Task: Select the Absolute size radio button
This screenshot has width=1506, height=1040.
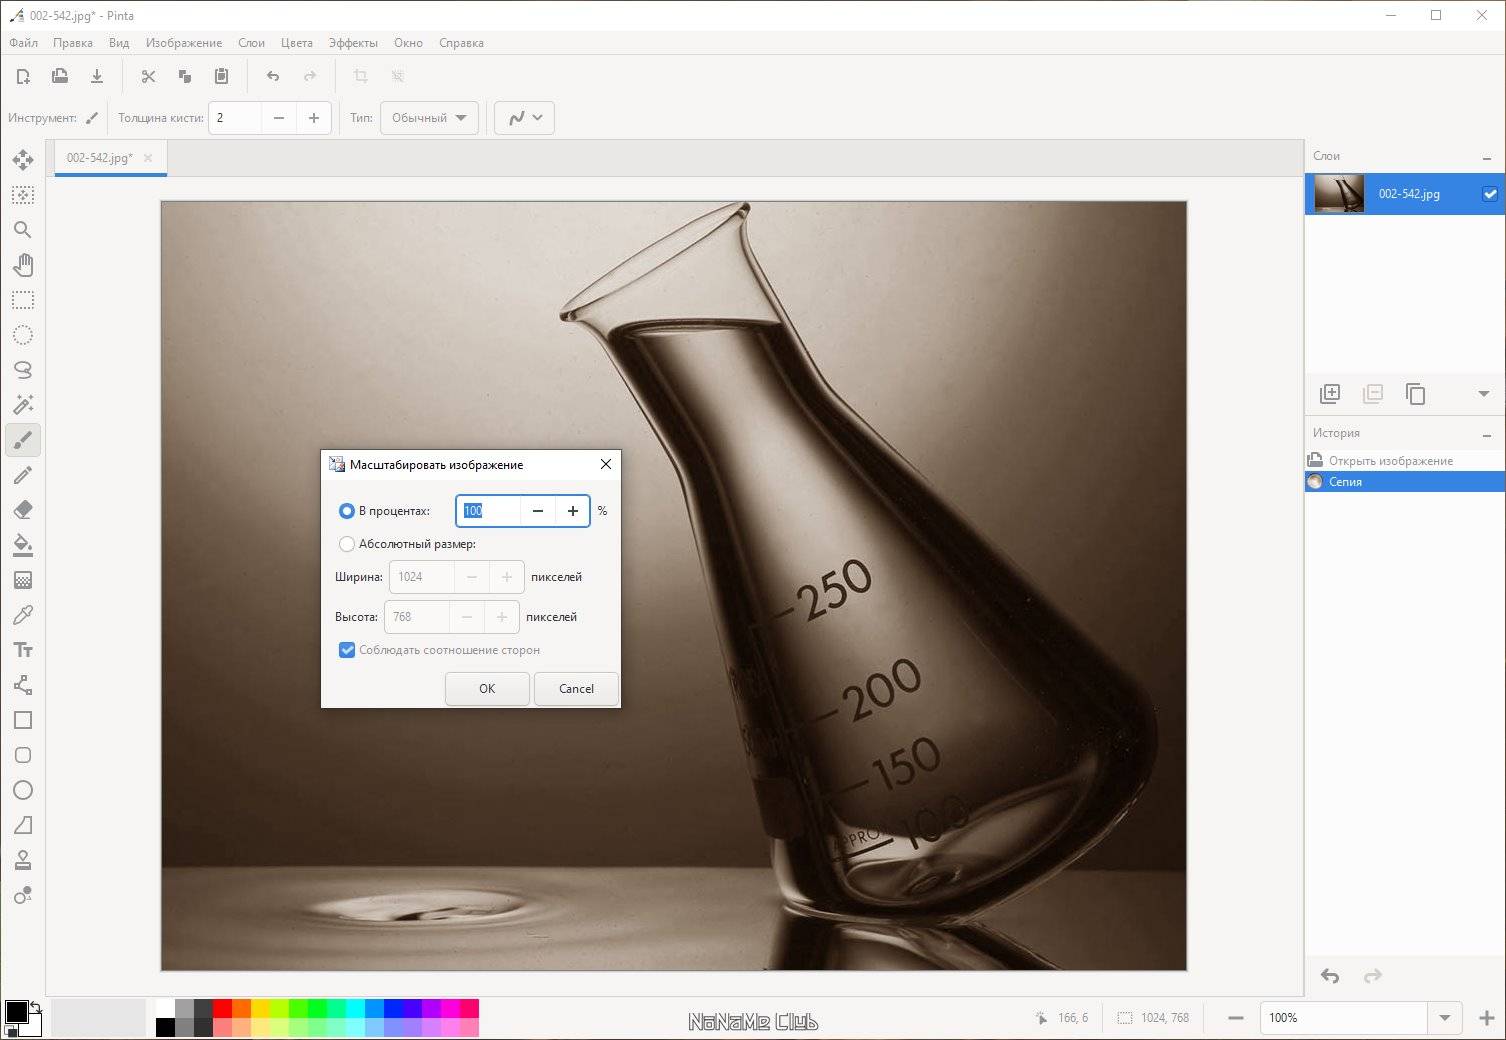Action: [x=347, y=544]
